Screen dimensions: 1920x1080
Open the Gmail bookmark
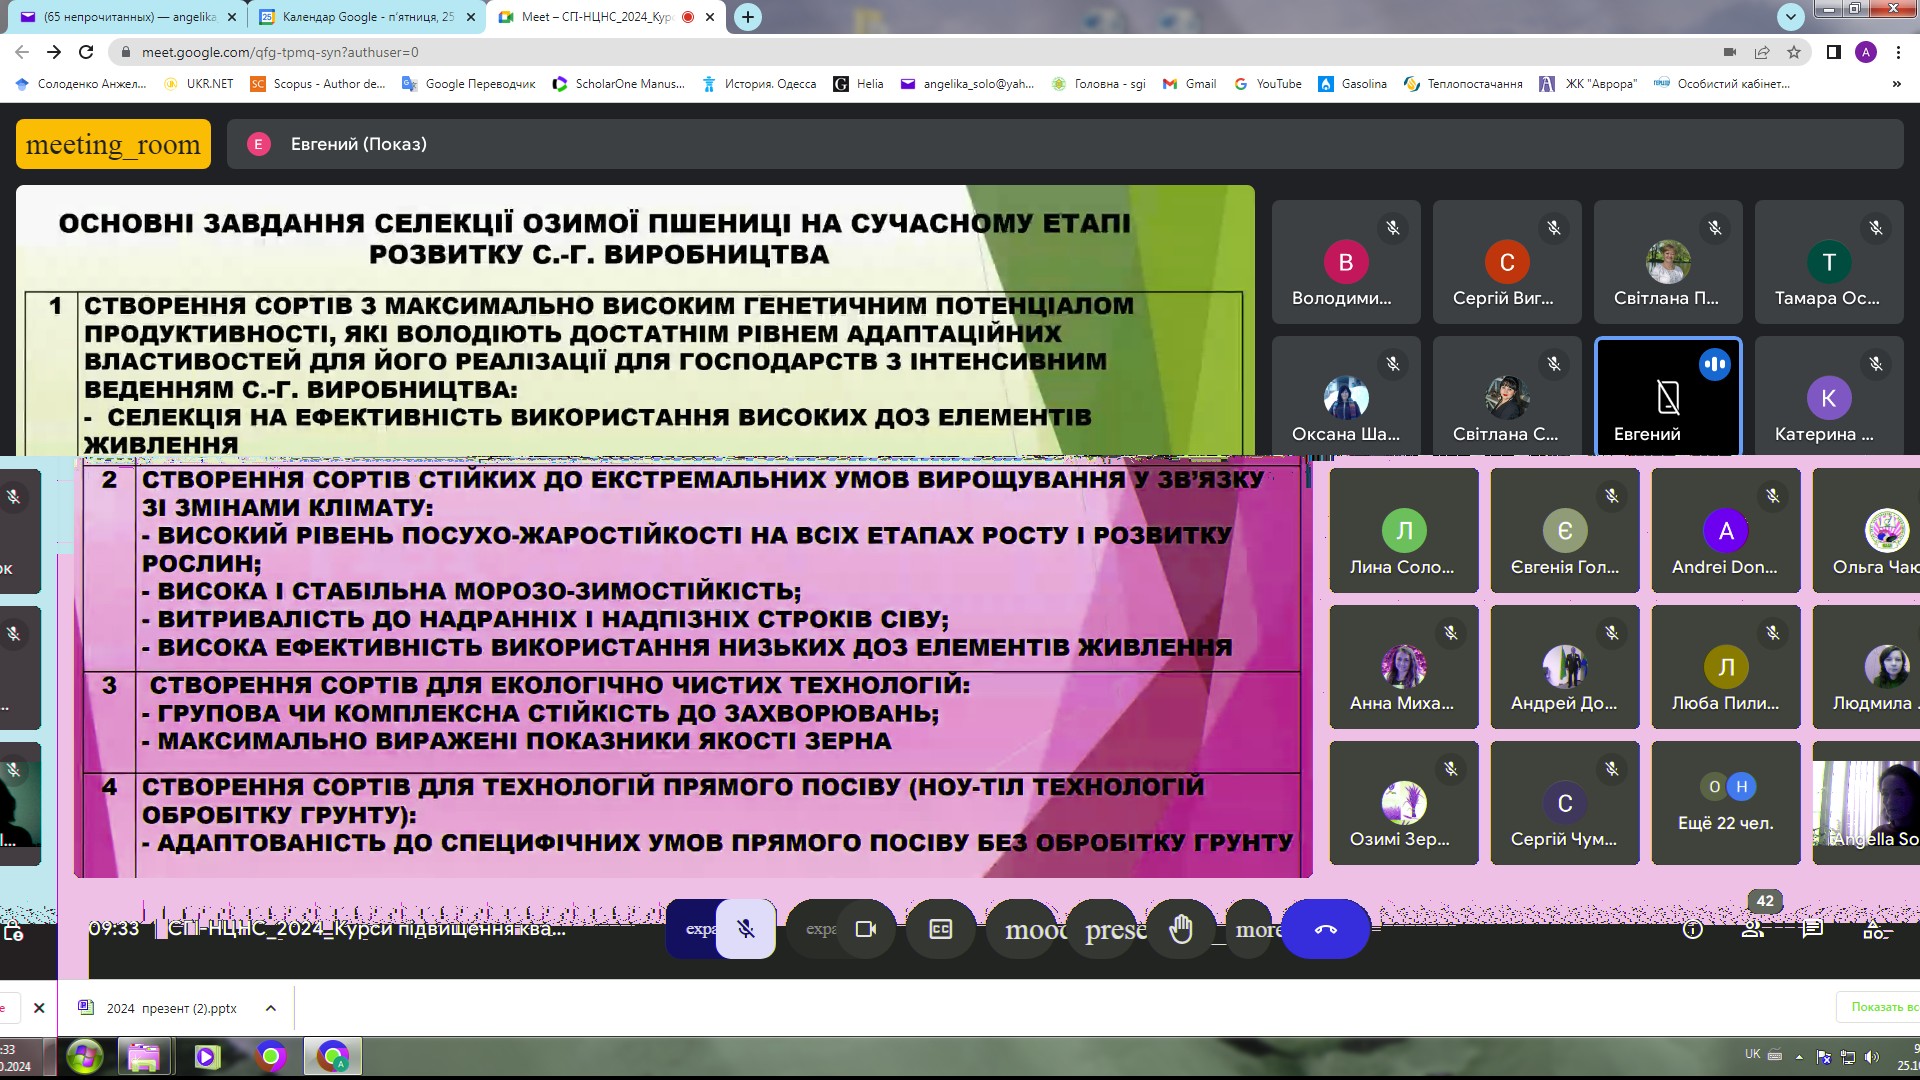pos(1190,84)
